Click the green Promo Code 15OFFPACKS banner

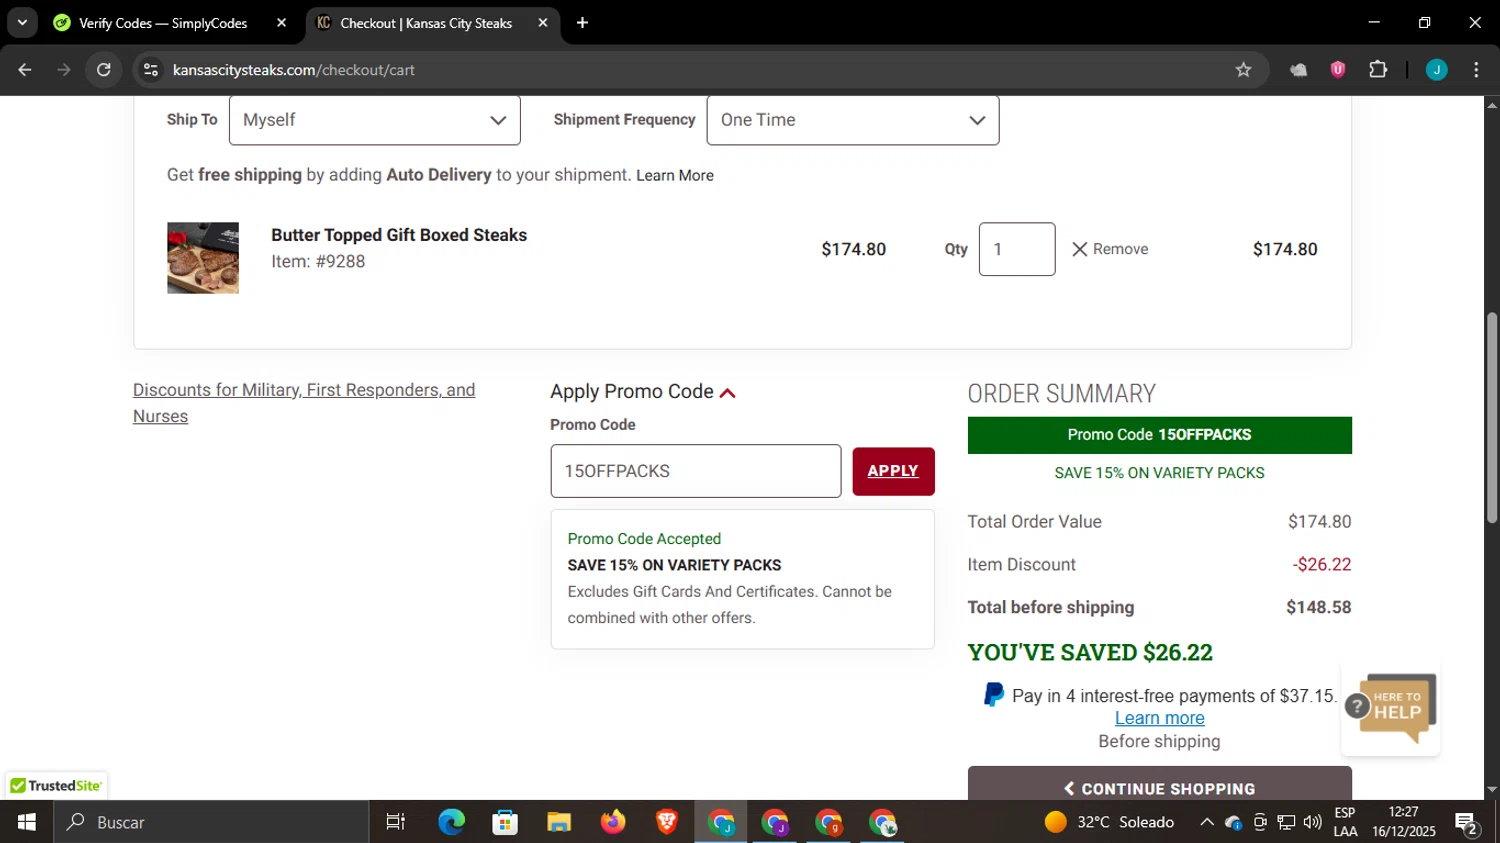click(x=1159, y=435)
